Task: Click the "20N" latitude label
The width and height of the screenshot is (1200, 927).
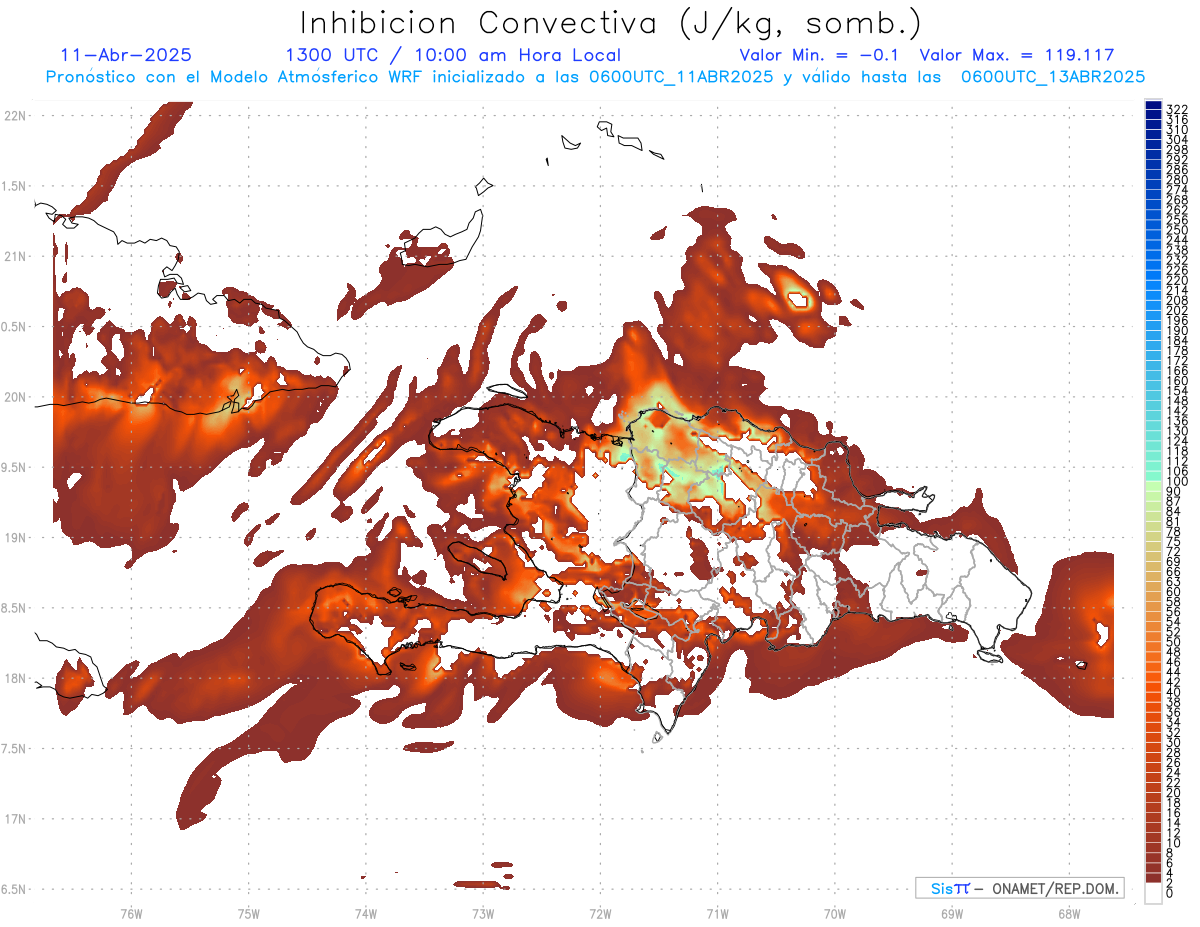Action: (x=15, y=397)
